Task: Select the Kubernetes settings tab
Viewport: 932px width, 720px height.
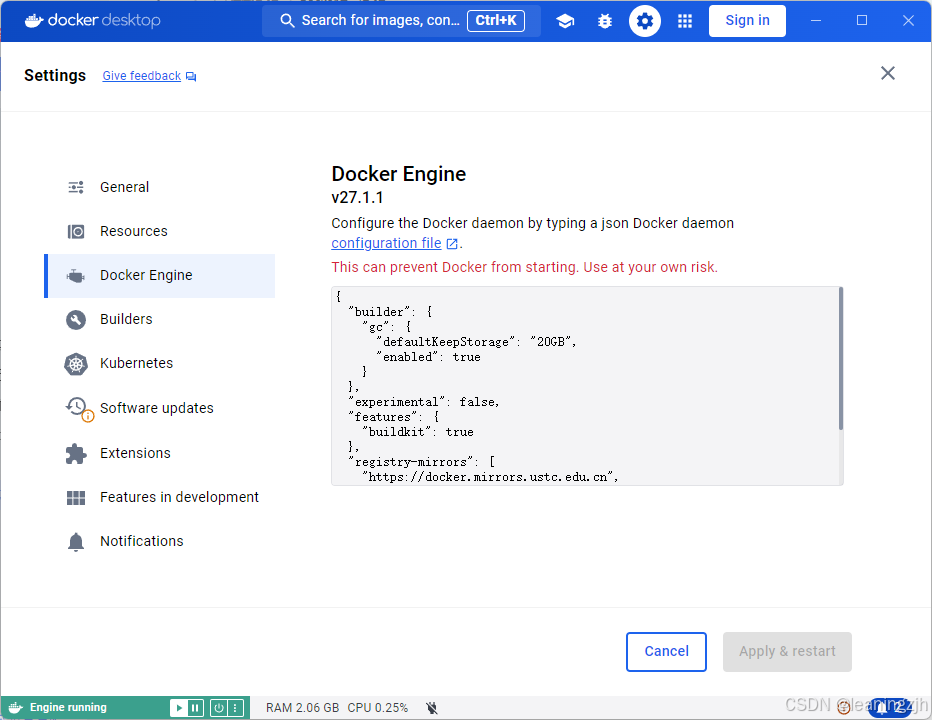Action: pyautogui.click(x=159, y=363)
